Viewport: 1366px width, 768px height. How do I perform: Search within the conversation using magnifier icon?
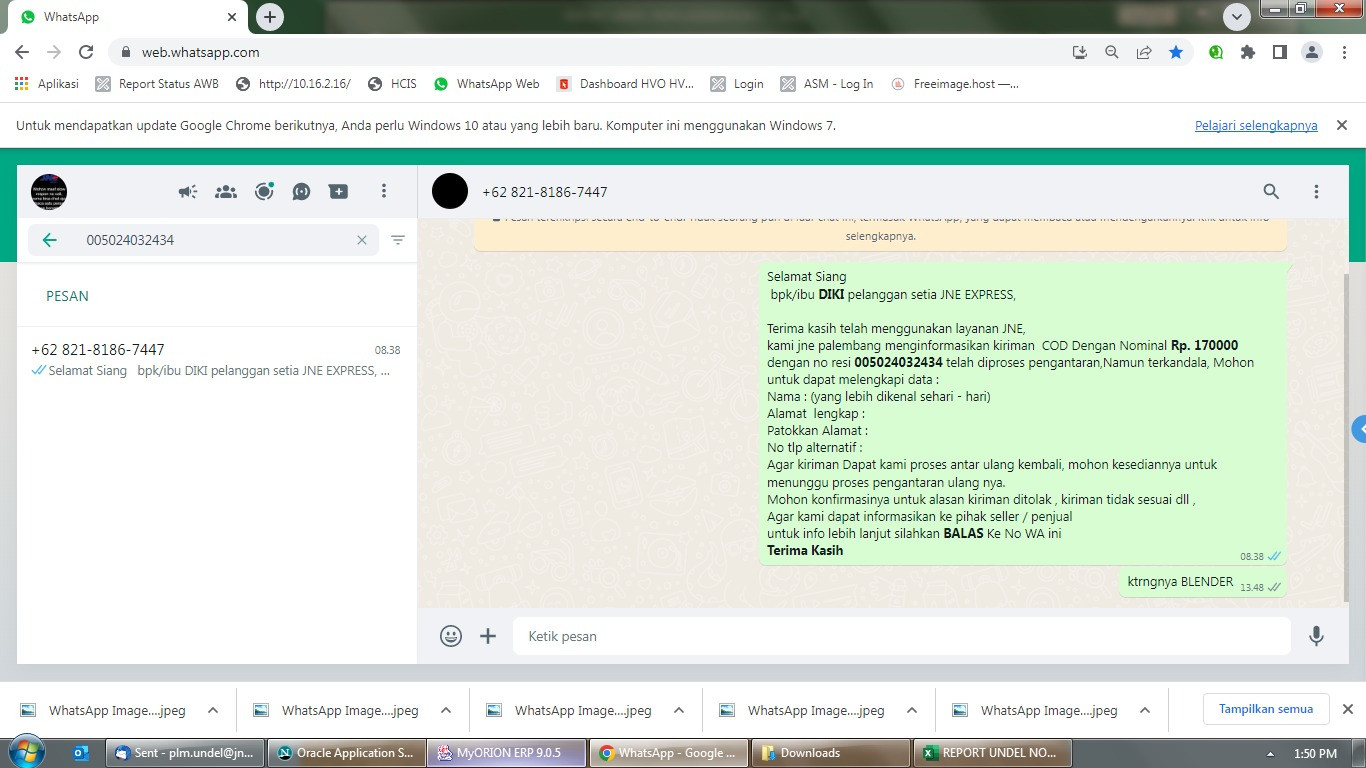point(1271,191)
